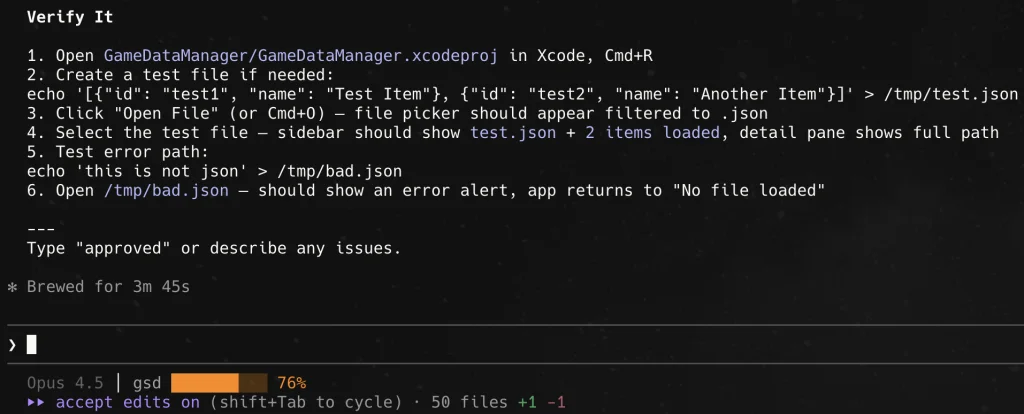The image size is (1024, 414).
Task: Click the Verify It heading
Action: coord(70,17)
